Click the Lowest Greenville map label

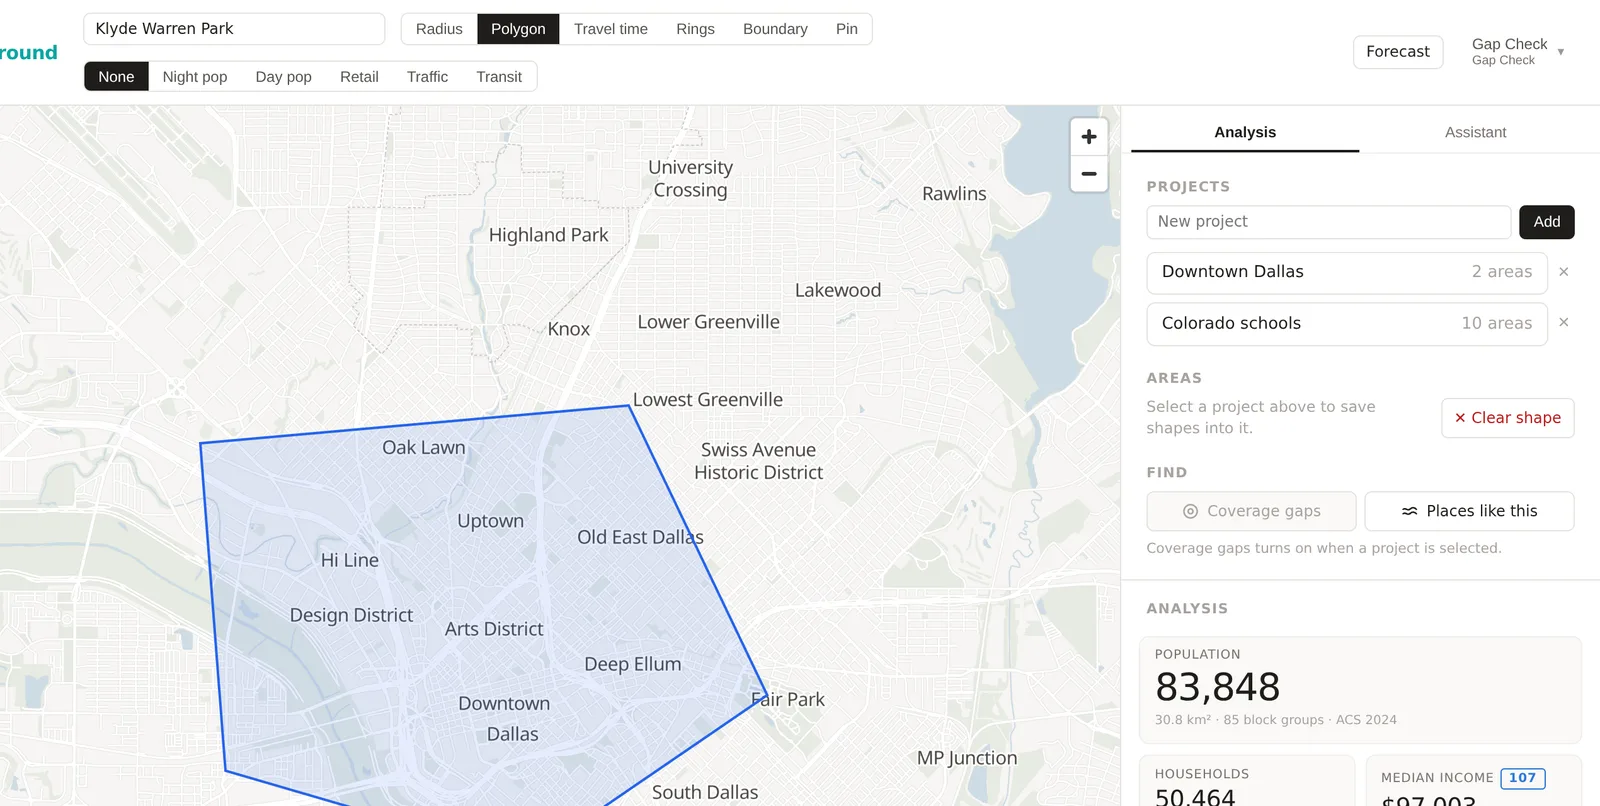coord(708,400)
